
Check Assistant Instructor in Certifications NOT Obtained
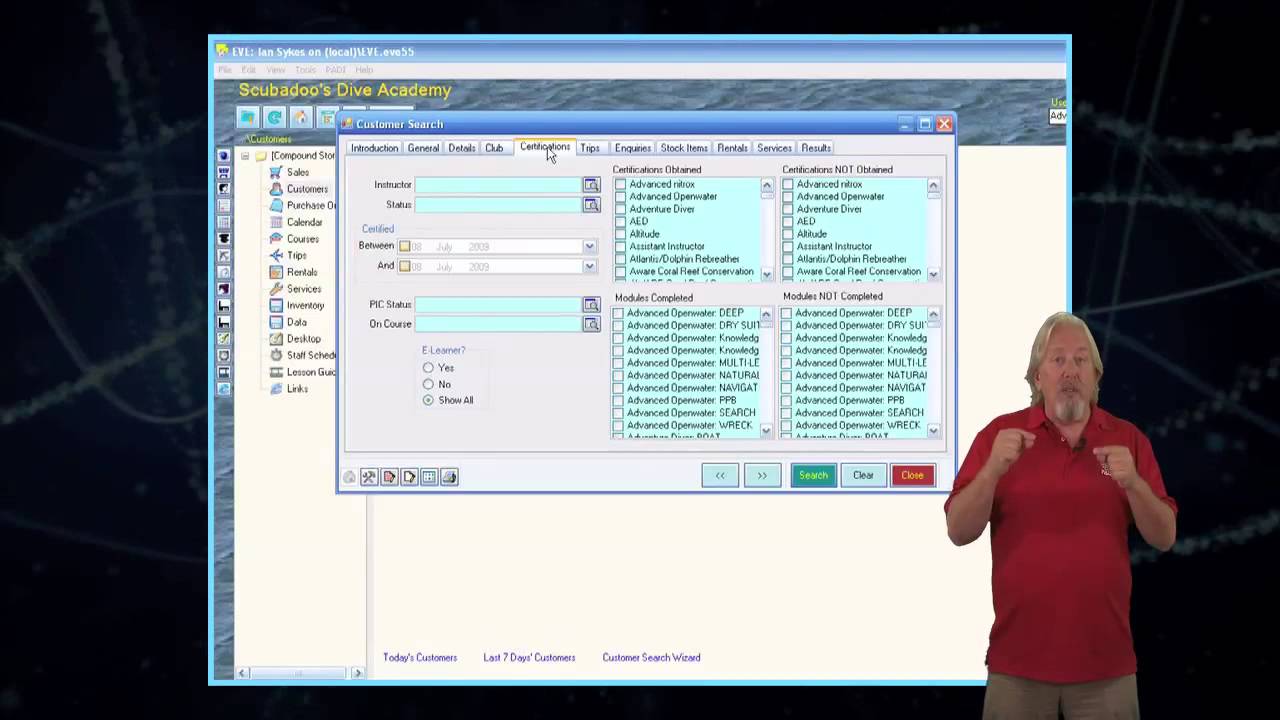click(788, 246)
